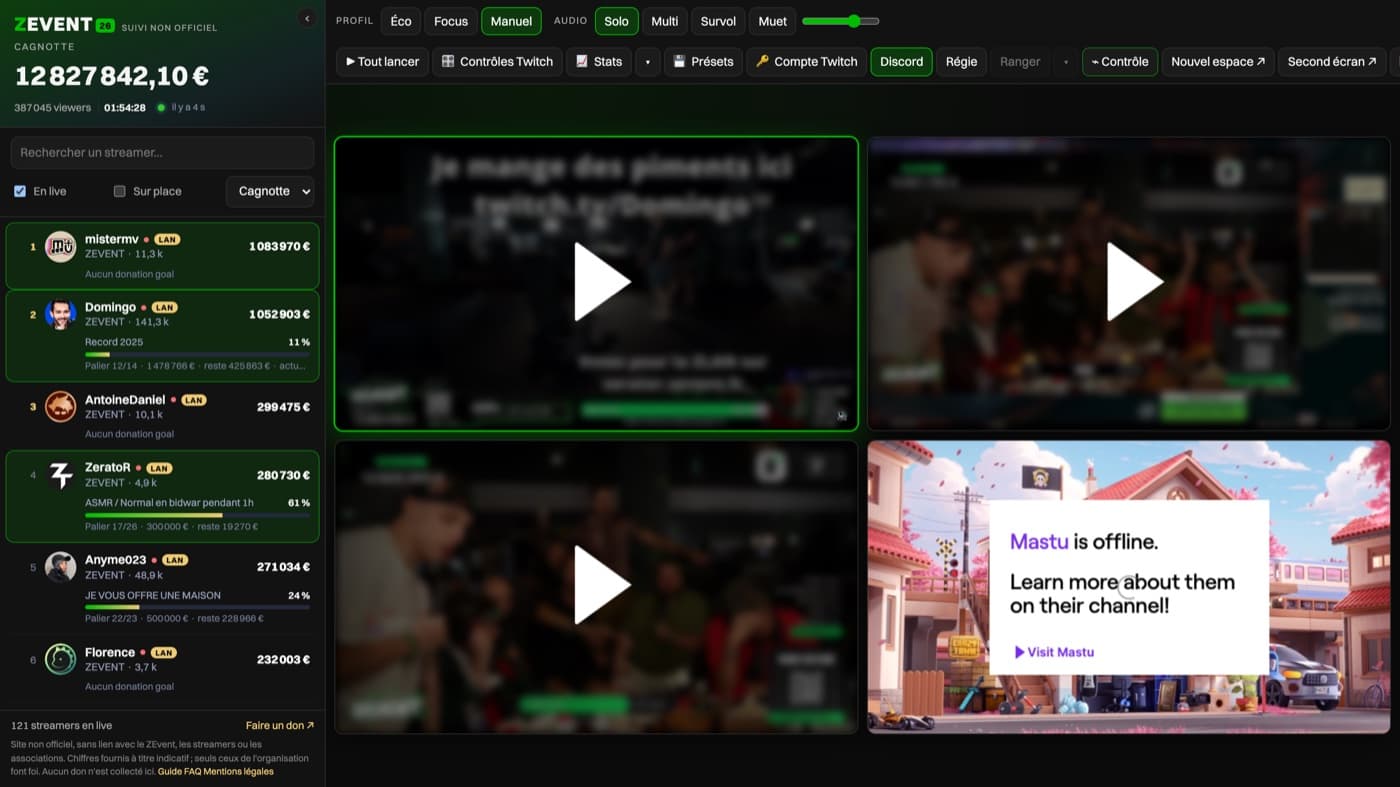Open the Régie view

pyautogui.click(x=961, y=62)
